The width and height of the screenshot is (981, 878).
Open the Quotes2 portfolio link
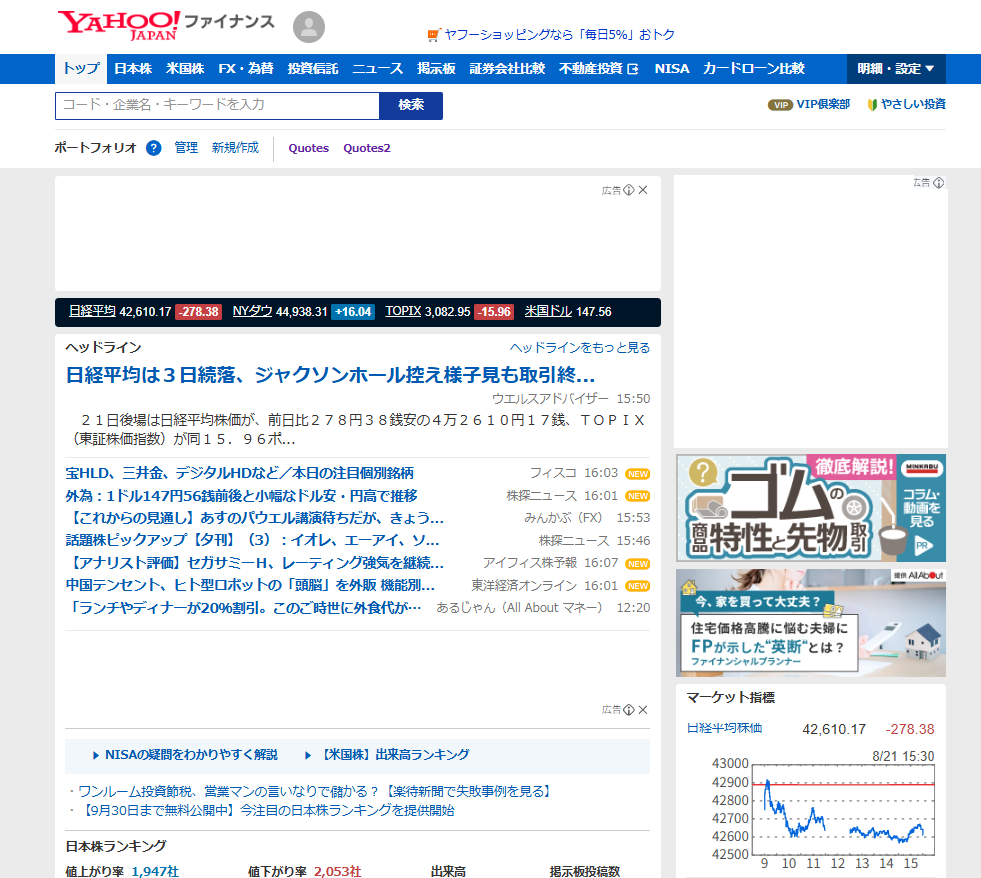(x=367, y=148)
